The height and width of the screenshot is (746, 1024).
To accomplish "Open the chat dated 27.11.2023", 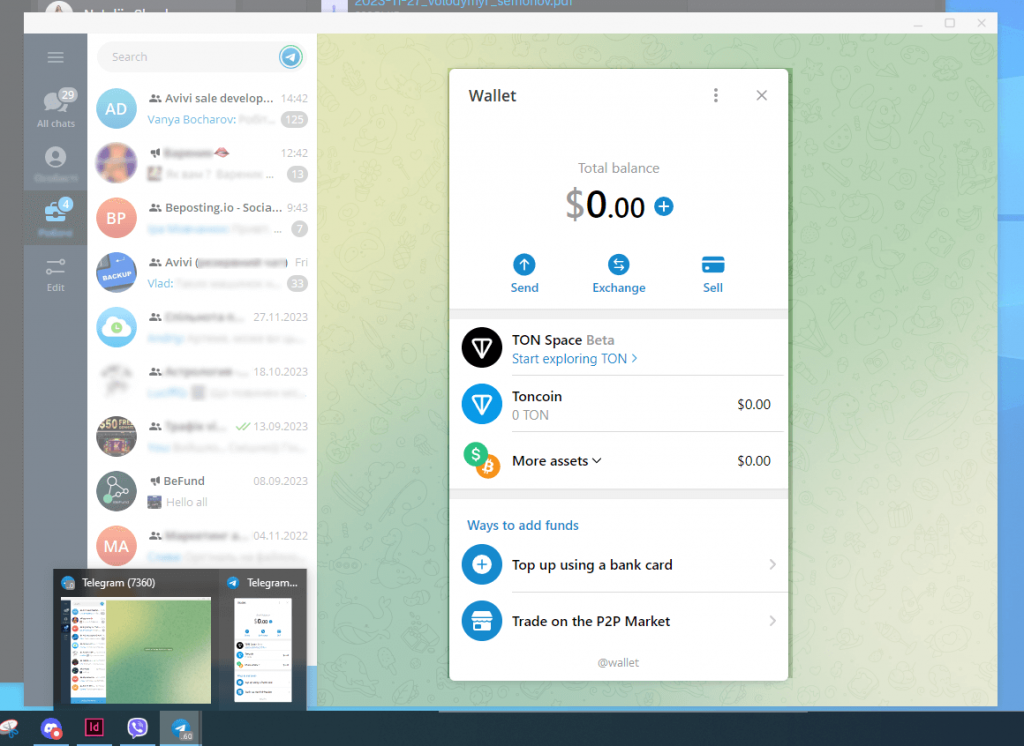I will click(x=202, y=327).
